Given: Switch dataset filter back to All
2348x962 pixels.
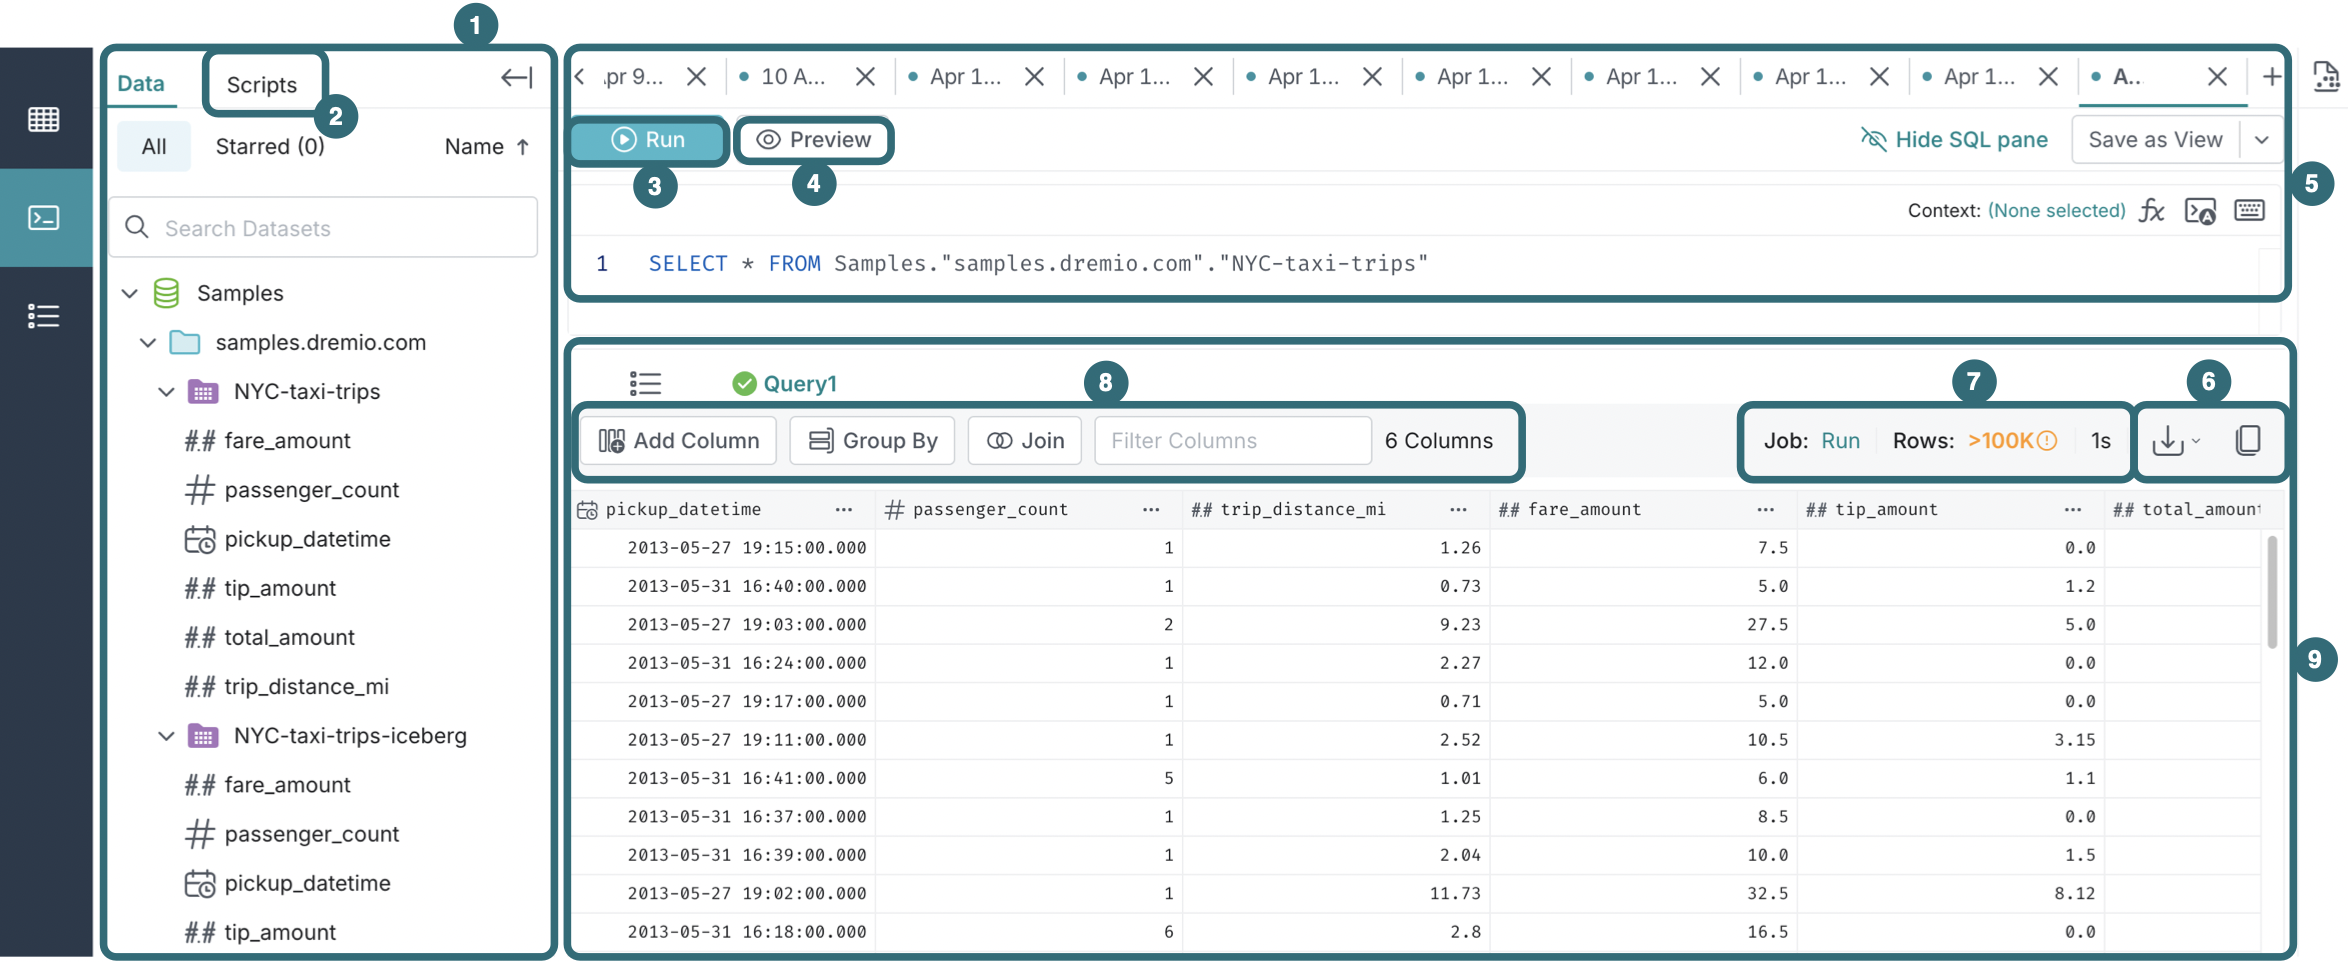Looking at the screenshot, I should (x=154, y=146).
